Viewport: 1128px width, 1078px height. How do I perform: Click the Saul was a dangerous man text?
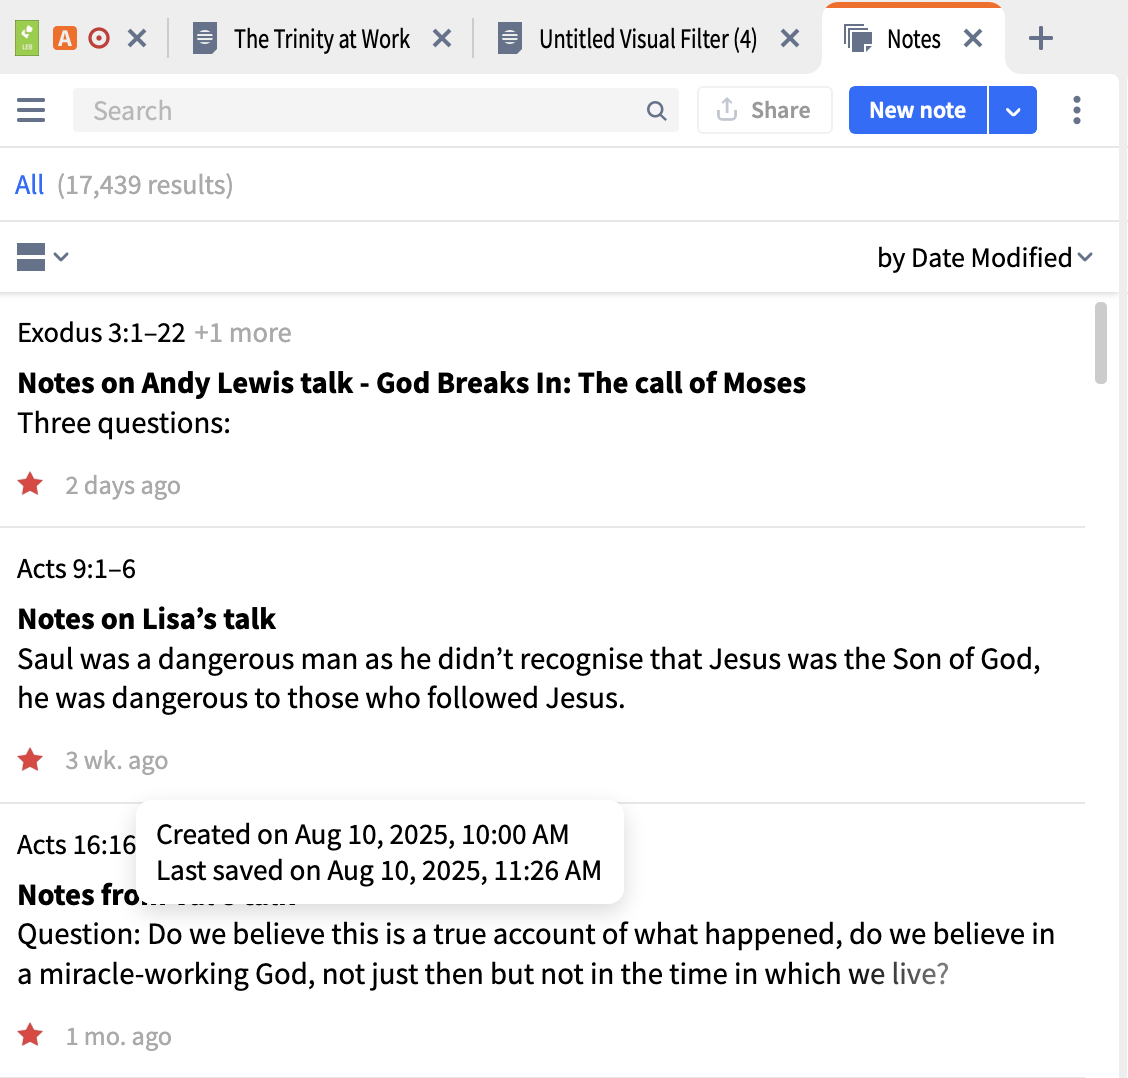529,679
